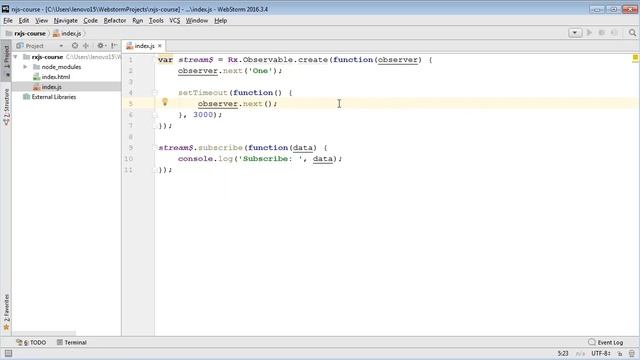
Task: Open the Help menu
Action: pyautogui.click(x=220, y=20)
